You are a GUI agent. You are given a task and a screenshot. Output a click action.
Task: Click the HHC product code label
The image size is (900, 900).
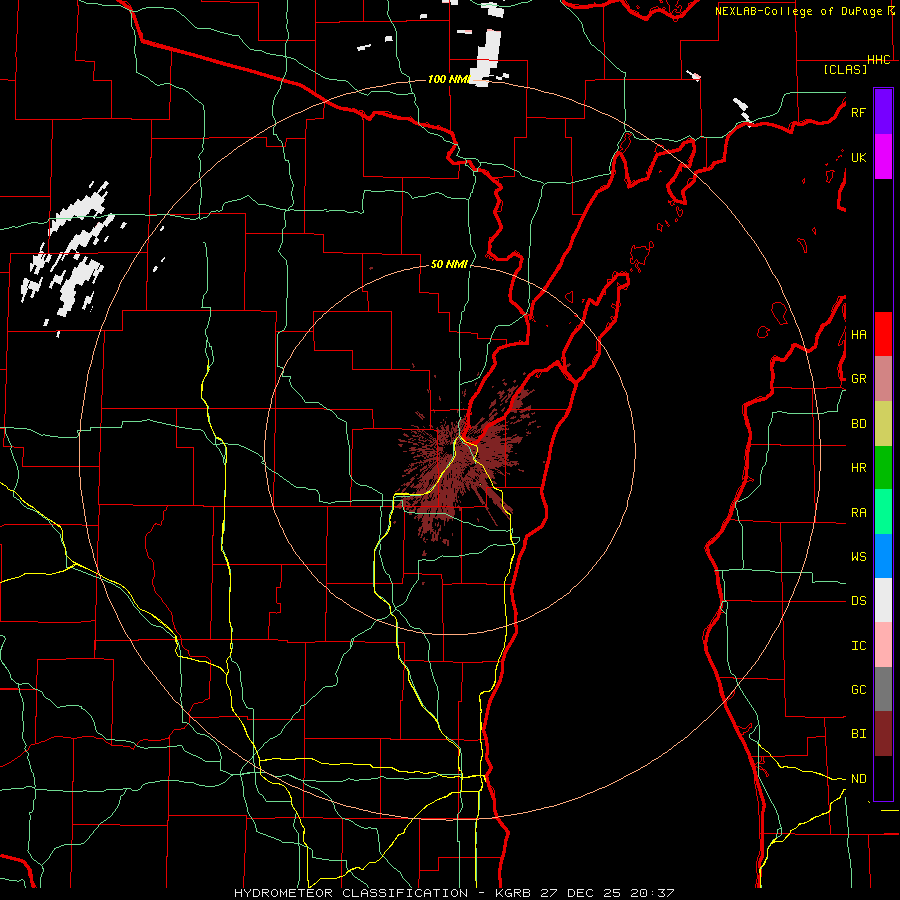pos(879,60)
